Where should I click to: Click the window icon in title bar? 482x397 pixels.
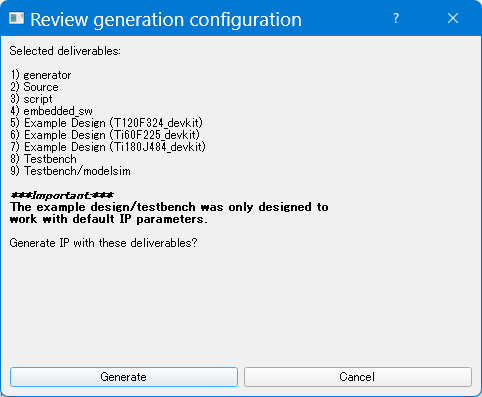tap(16, 18)
